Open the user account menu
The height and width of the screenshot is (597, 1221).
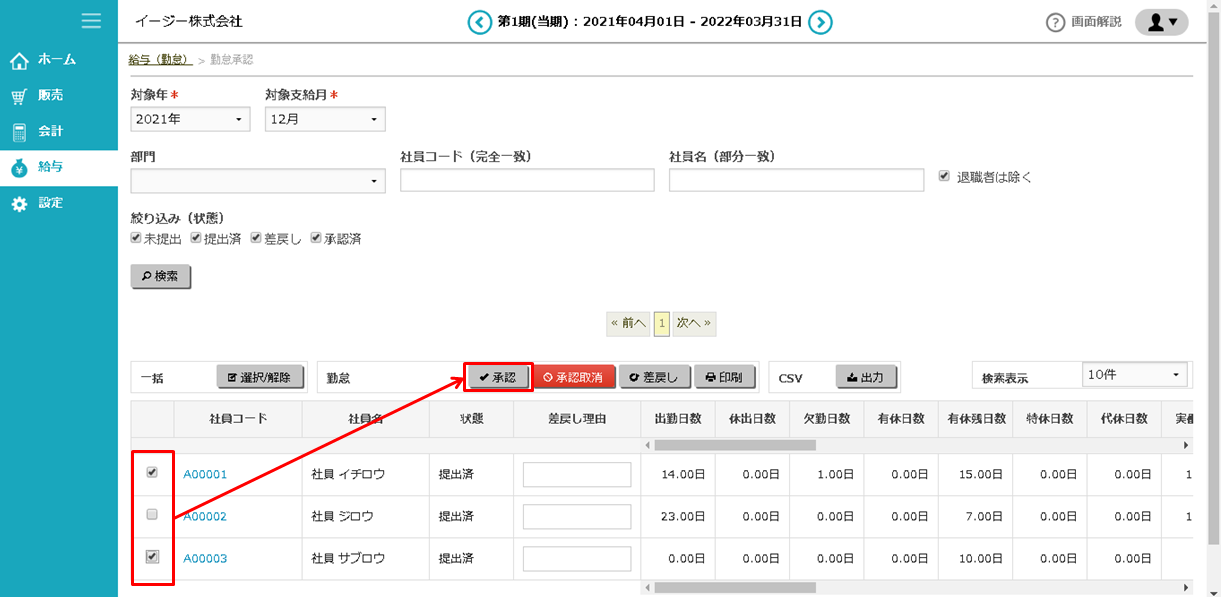(x=1161, y=22)
